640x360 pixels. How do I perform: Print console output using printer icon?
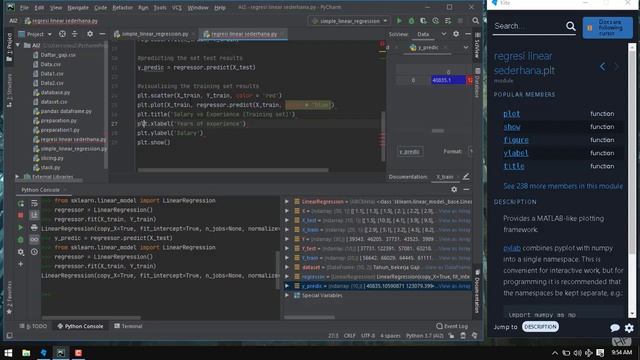pyautogui.click(x=34, y=227)
